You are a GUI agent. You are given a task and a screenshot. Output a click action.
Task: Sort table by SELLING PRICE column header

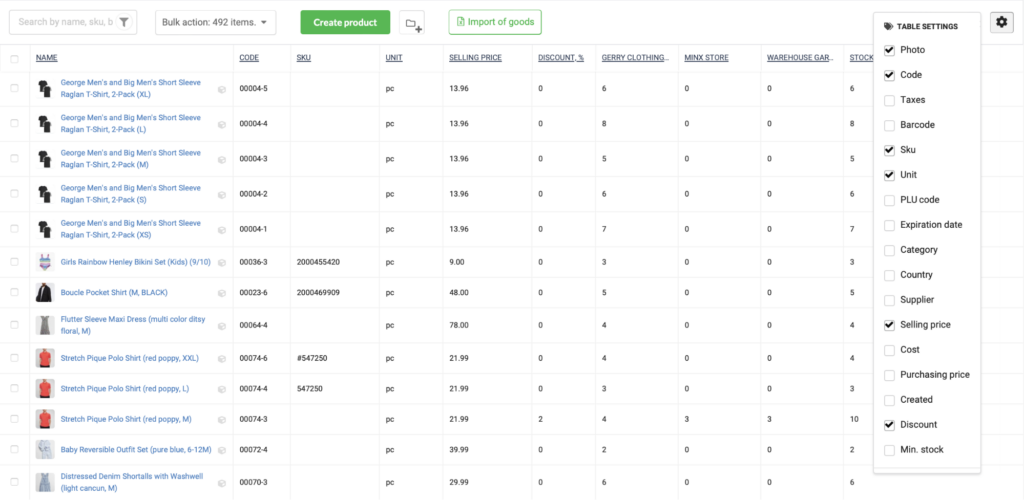point(475,58)
